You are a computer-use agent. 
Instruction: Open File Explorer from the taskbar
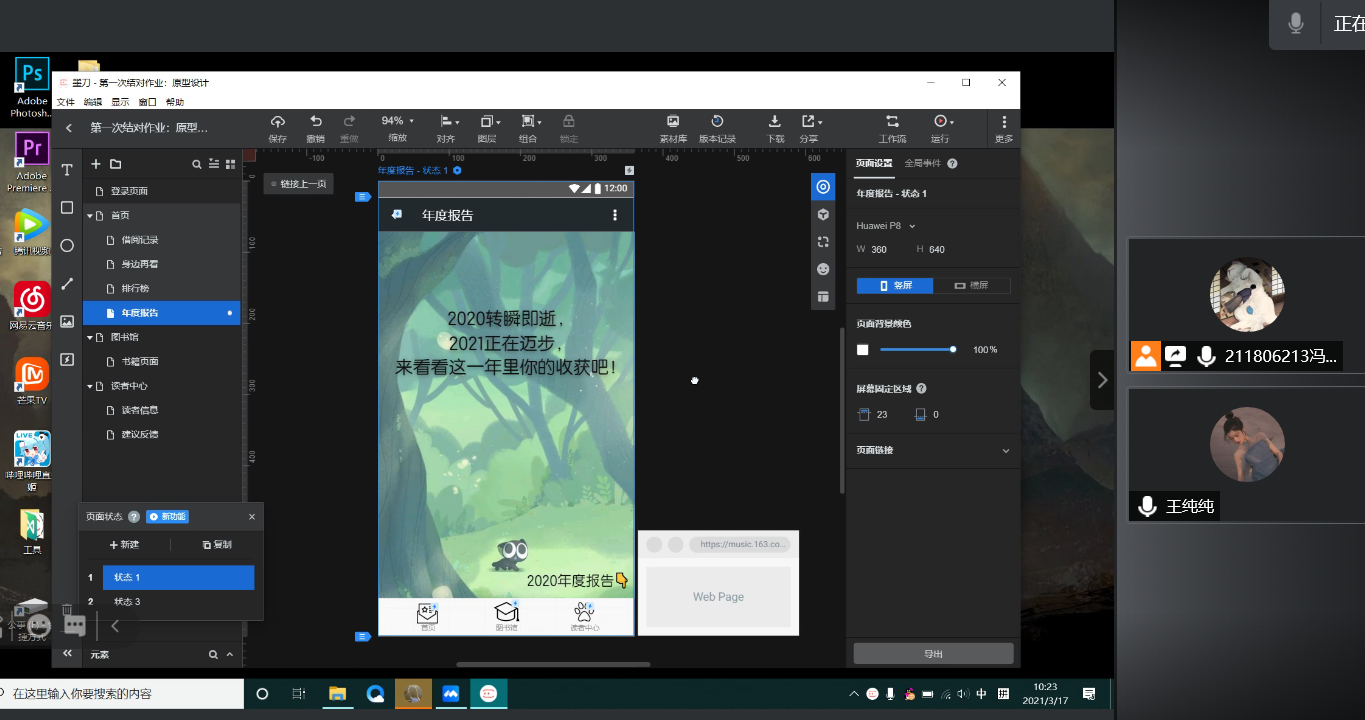(338, 694)
